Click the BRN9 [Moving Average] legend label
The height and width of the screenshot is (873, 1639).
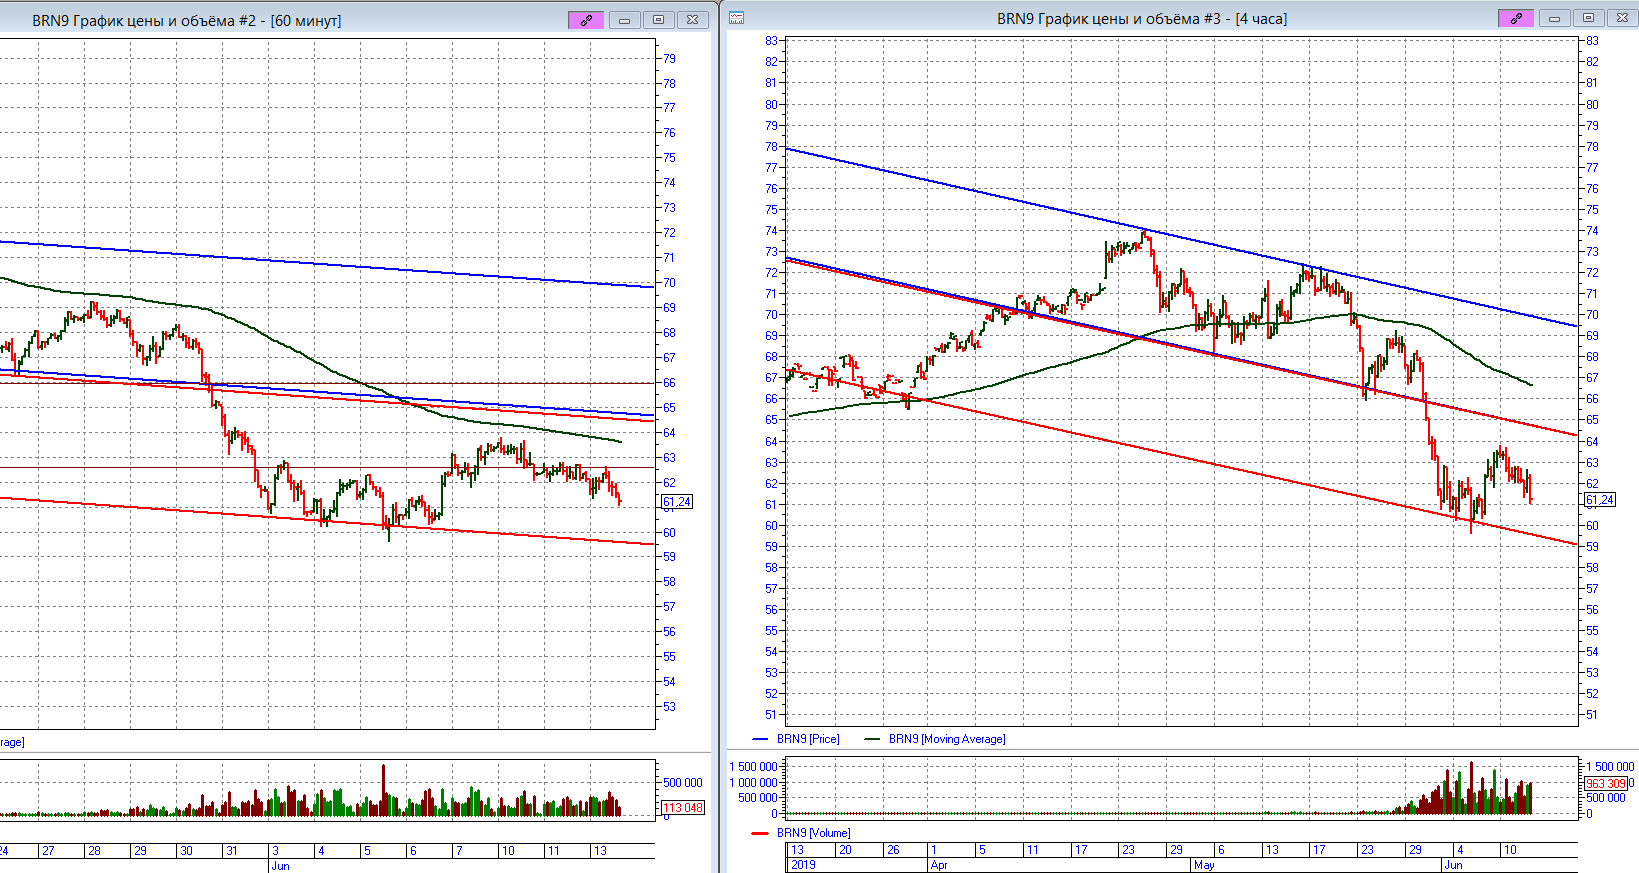(946, 739)
